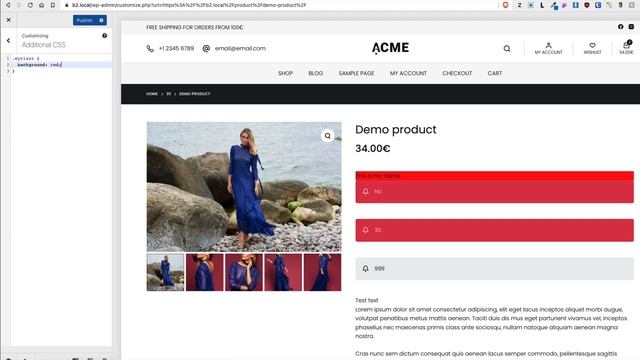Open the SHOP menu item

tap(285, 73)
